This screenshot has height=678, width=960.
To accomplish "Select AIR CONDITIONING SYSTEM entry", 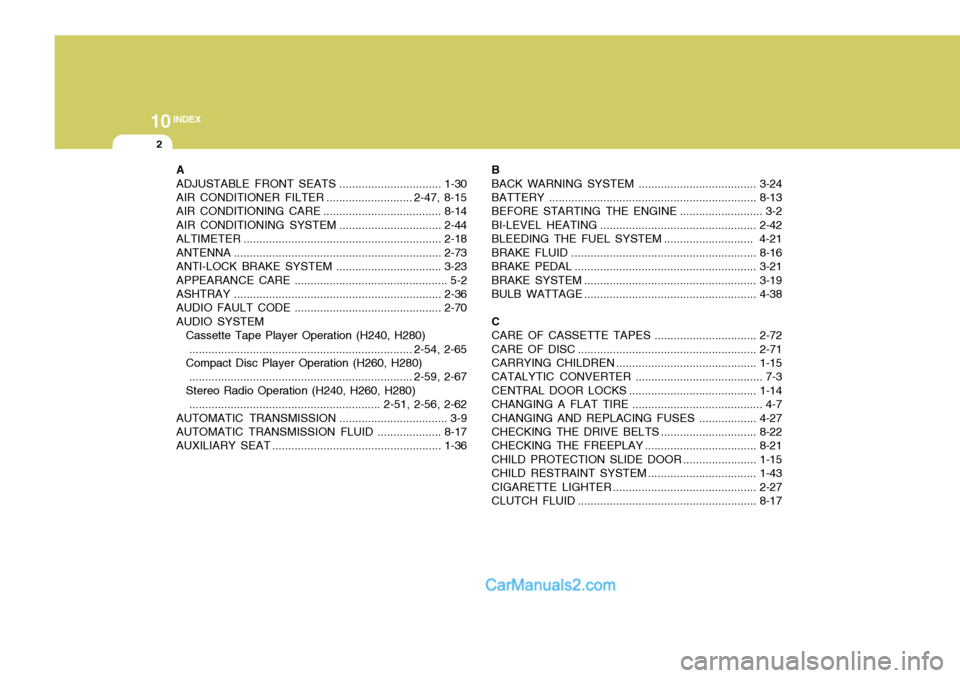I will coord(321,225).
